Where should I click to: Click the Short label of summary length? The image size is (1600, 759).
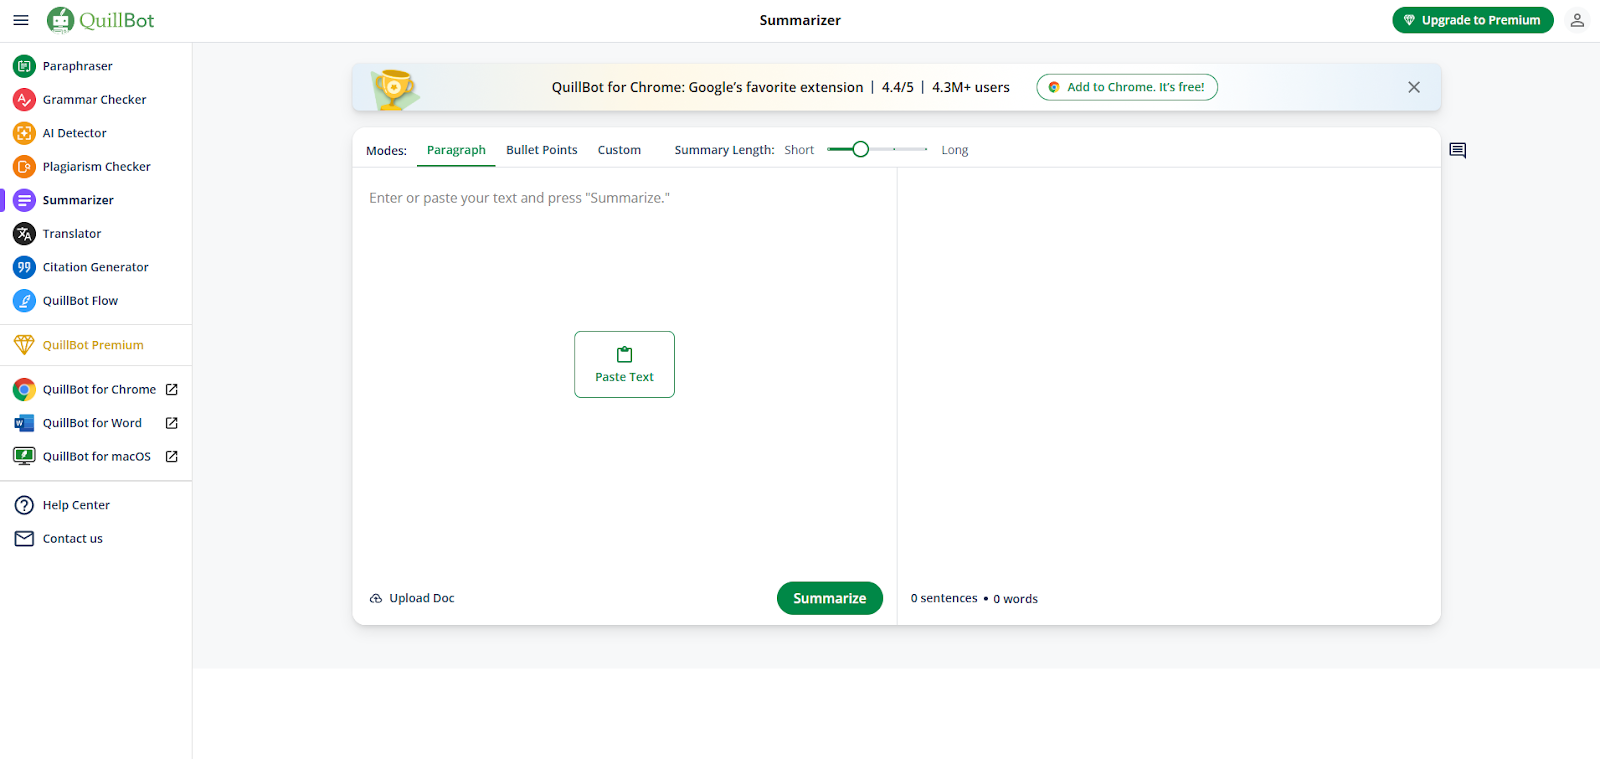click(x=799, y=150)
